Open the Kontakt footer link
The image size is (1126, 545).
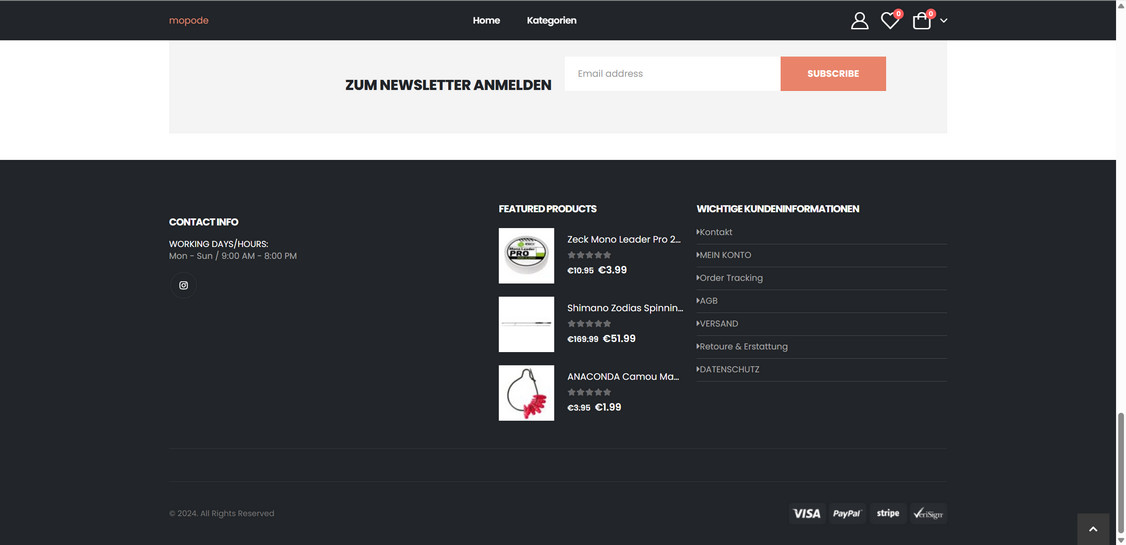716,232
